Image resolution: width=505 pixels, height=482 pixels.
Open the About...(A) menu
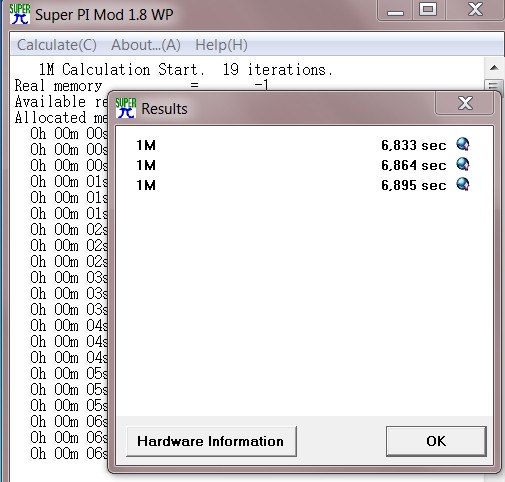[x=146, y=45]
